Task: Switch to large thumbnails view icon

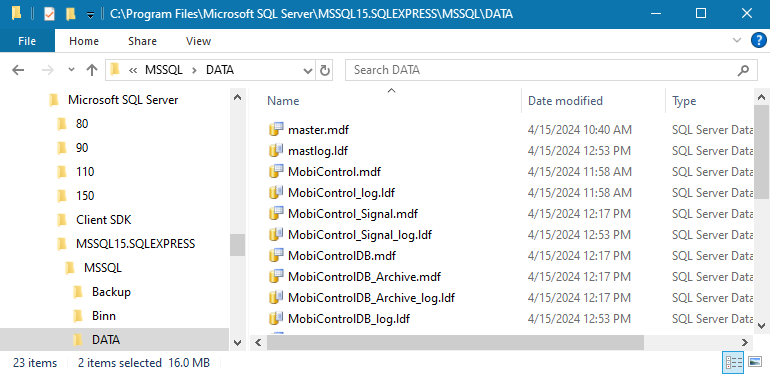Action: [755, 362]
